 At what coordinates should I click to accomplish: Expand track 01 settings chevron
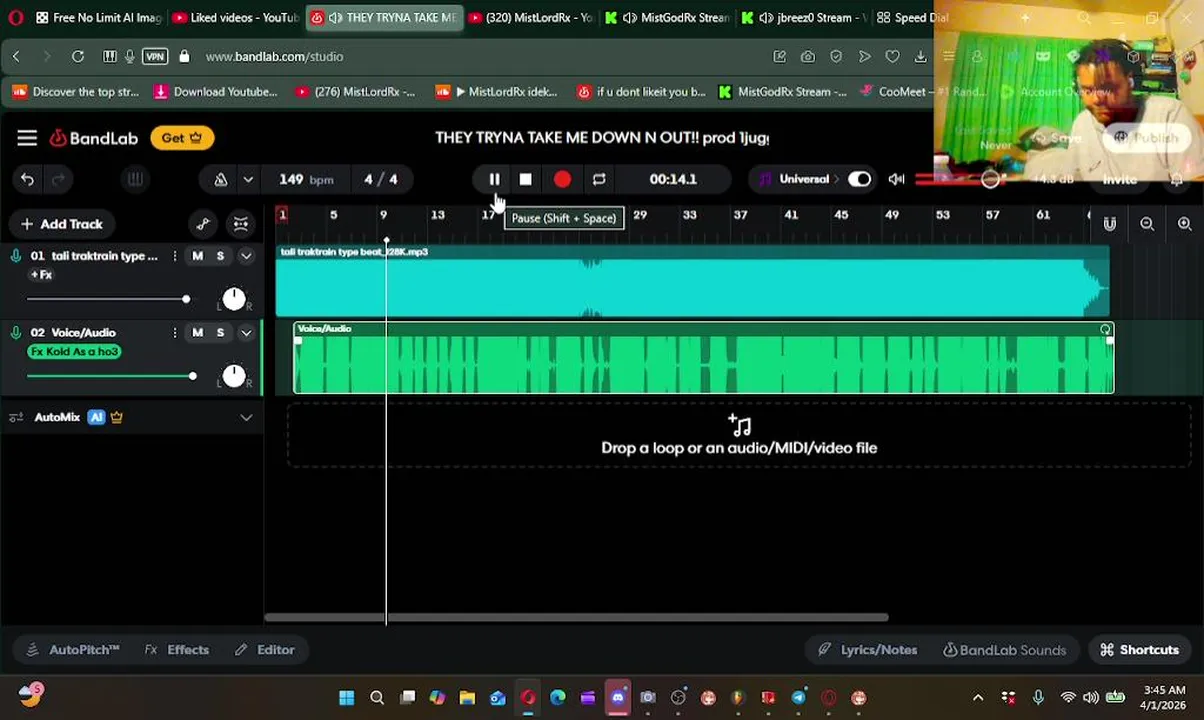coord(246,256)
